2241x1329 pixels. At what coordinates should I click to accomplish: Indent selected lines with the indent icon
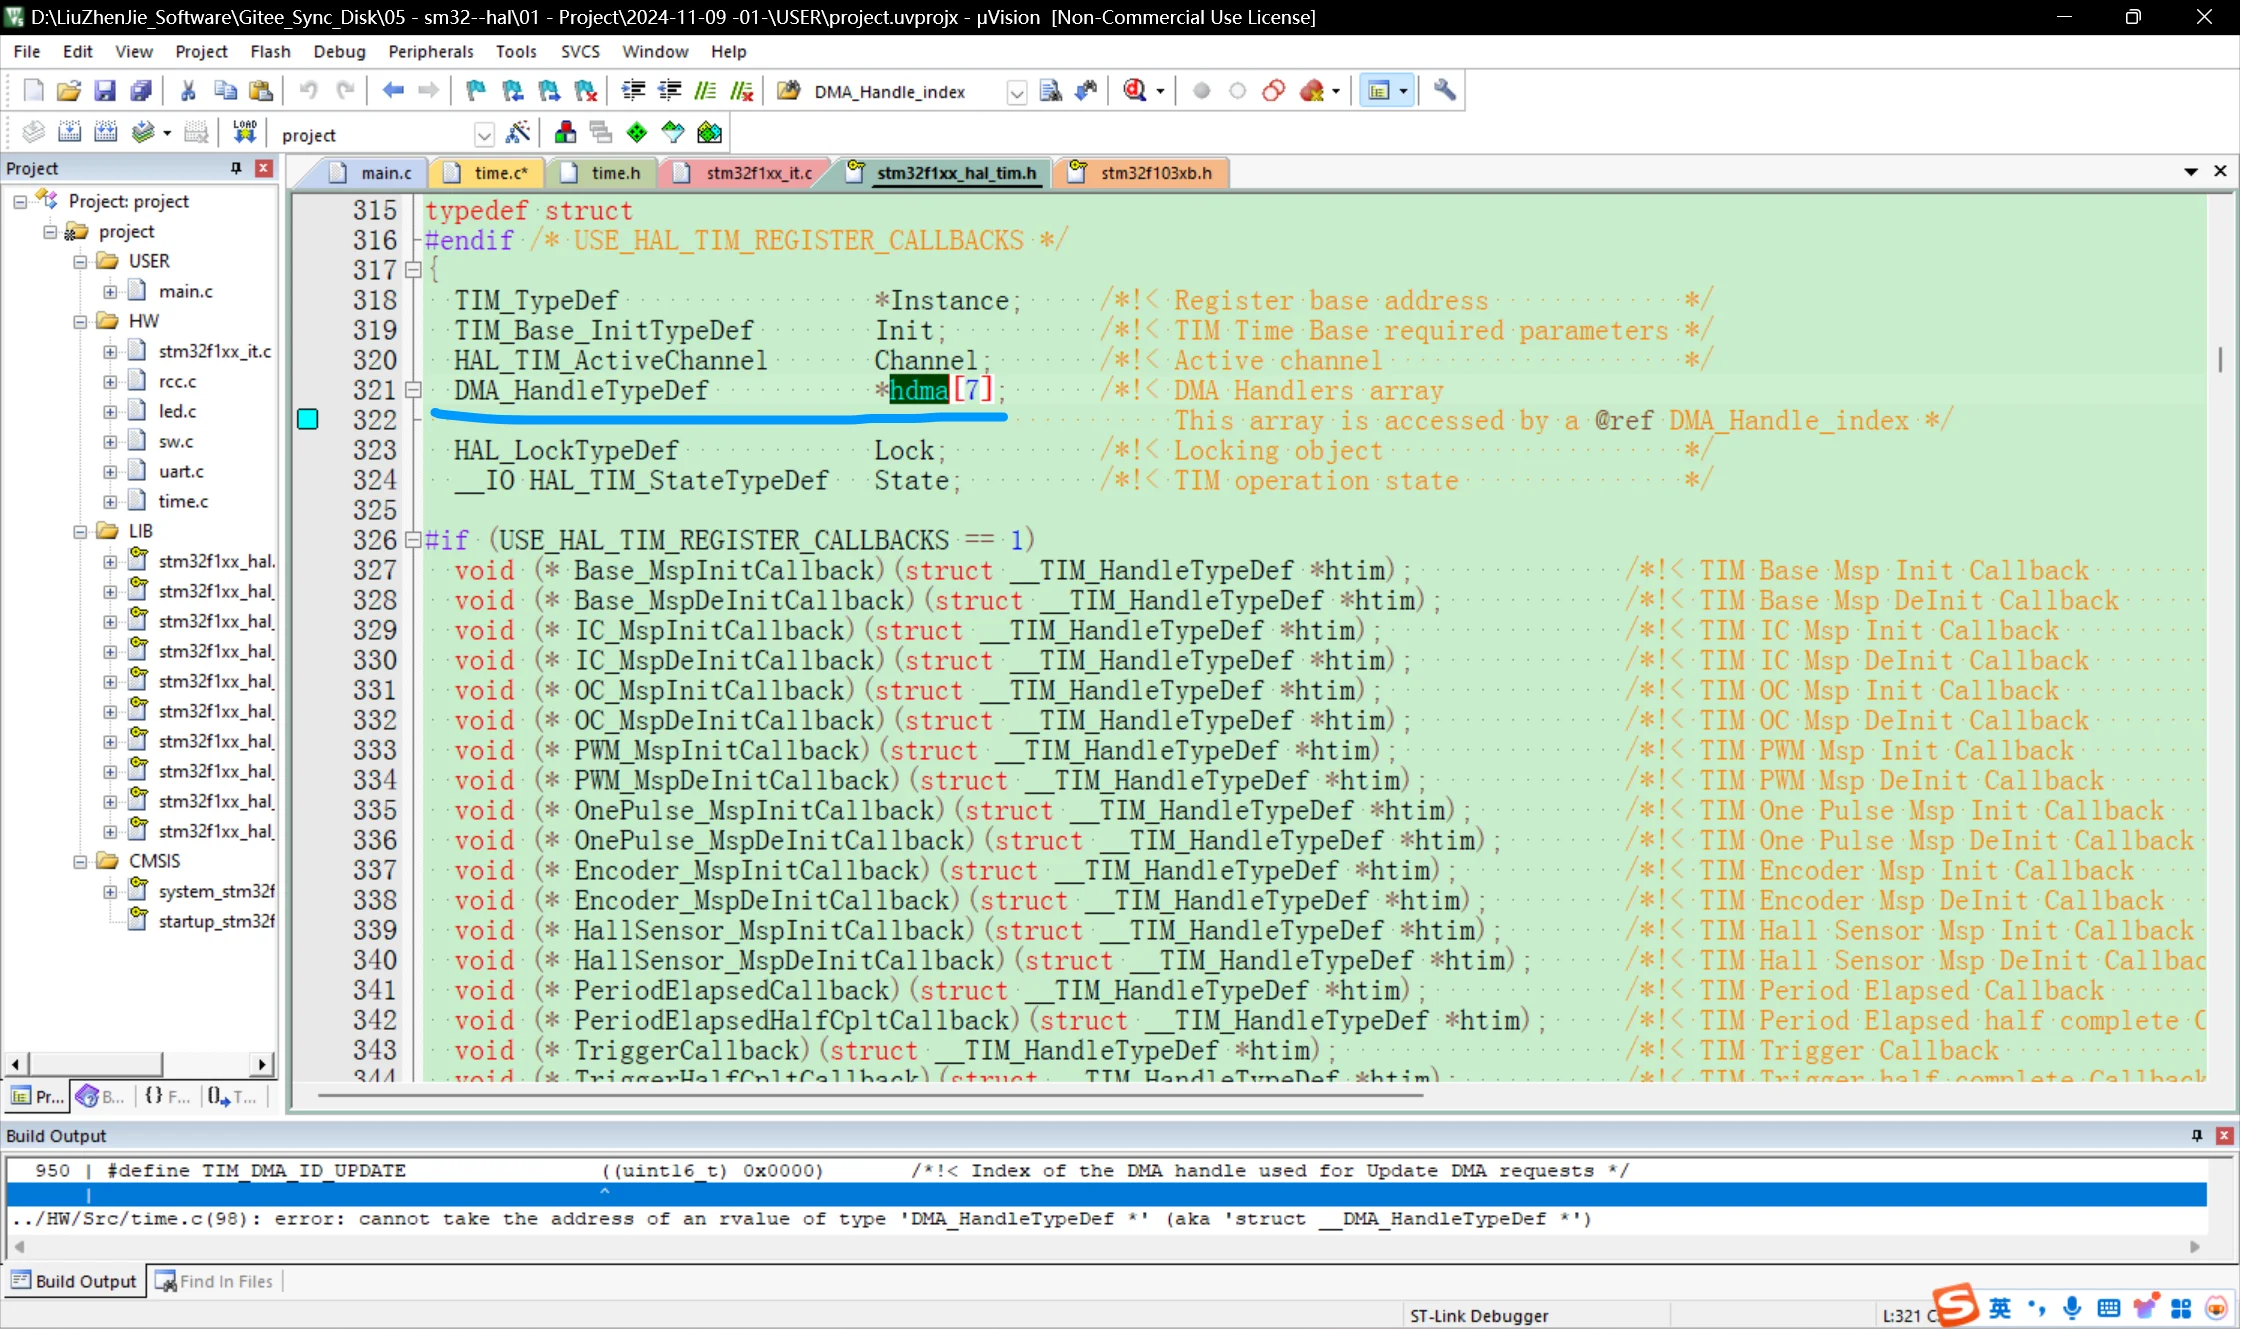pyautogui.click(x=633, y=91)
